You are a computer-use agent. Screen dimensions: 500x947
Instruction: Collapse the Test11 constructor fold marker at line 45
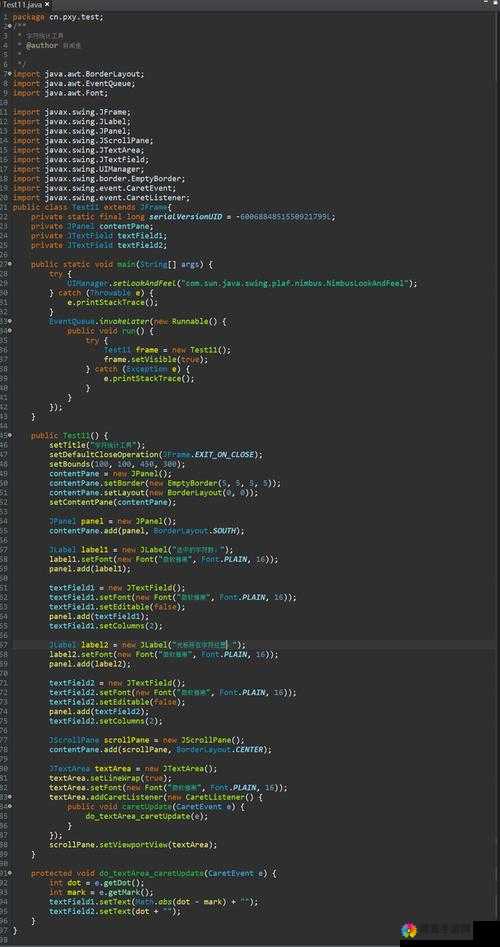click(x=10, y=435)
